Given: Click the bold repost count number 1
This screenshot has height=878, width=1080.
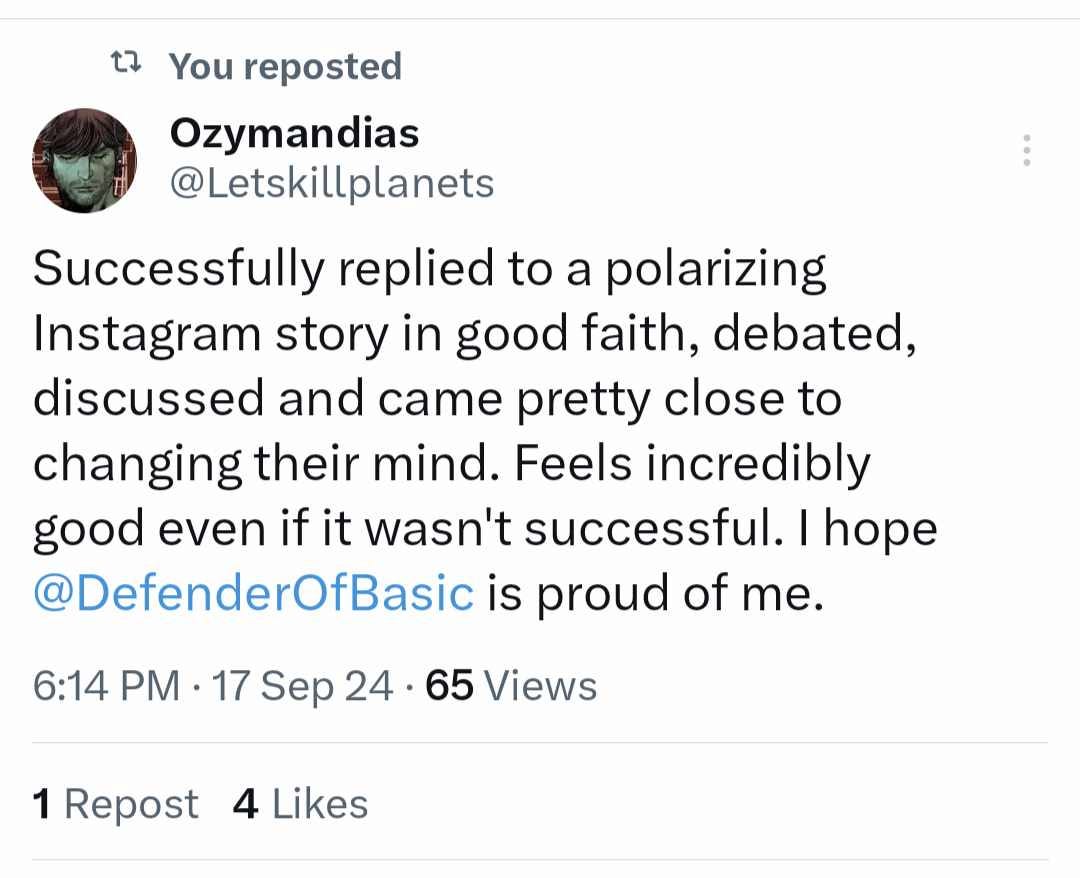Looking at the screenshot, I should pos(42,804).
